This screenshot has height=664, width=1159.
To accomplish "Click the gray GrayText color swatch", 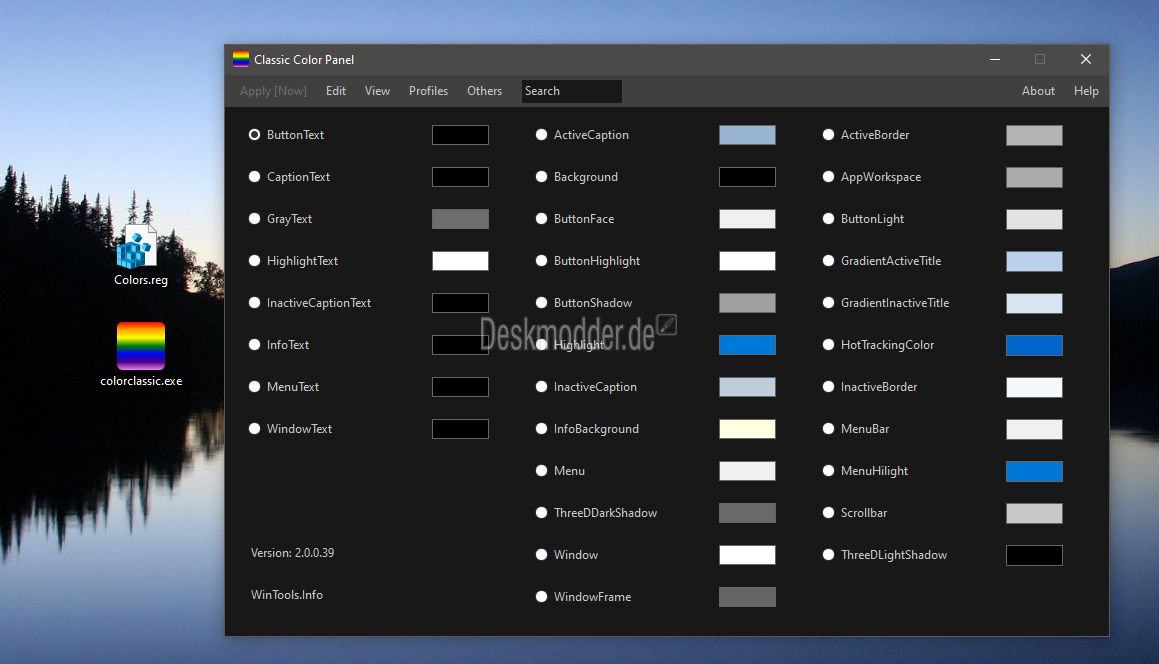I will (x=460, y=219).
